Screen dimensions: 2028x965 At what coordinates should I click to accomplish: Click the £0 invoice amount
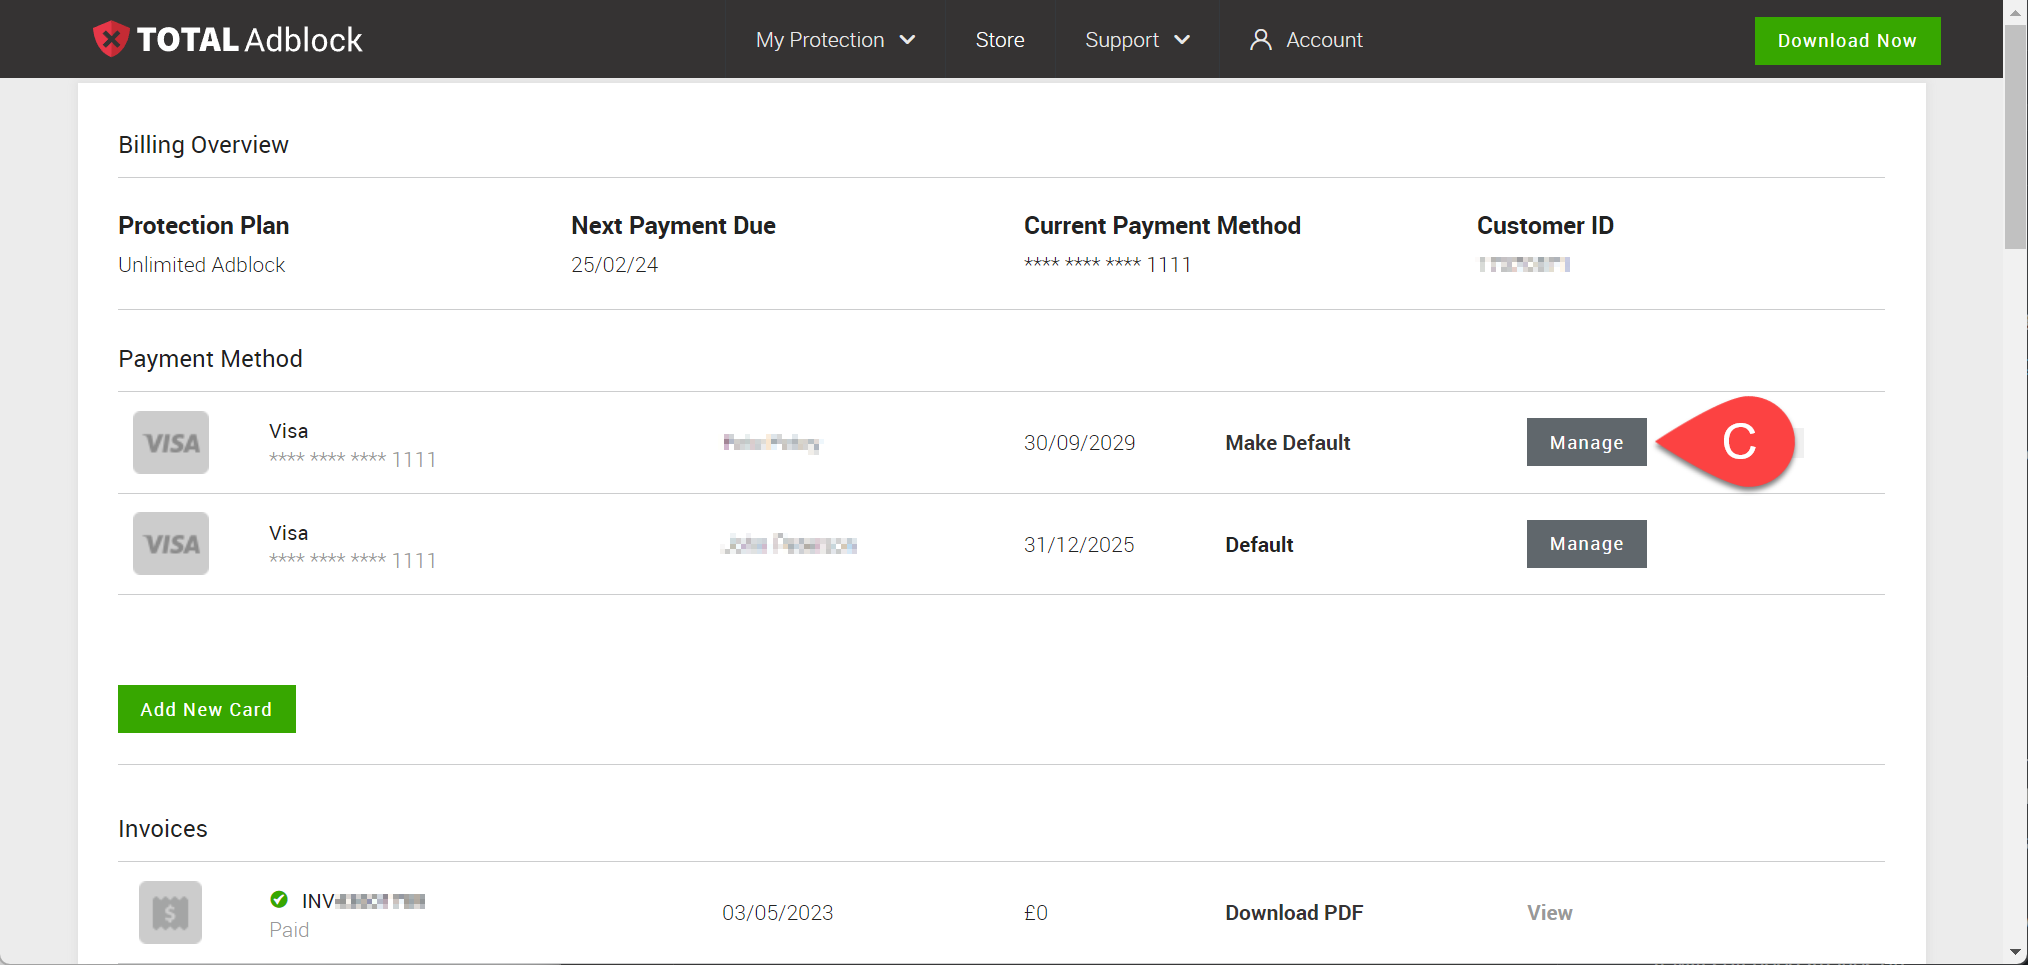coord(1036,912)
